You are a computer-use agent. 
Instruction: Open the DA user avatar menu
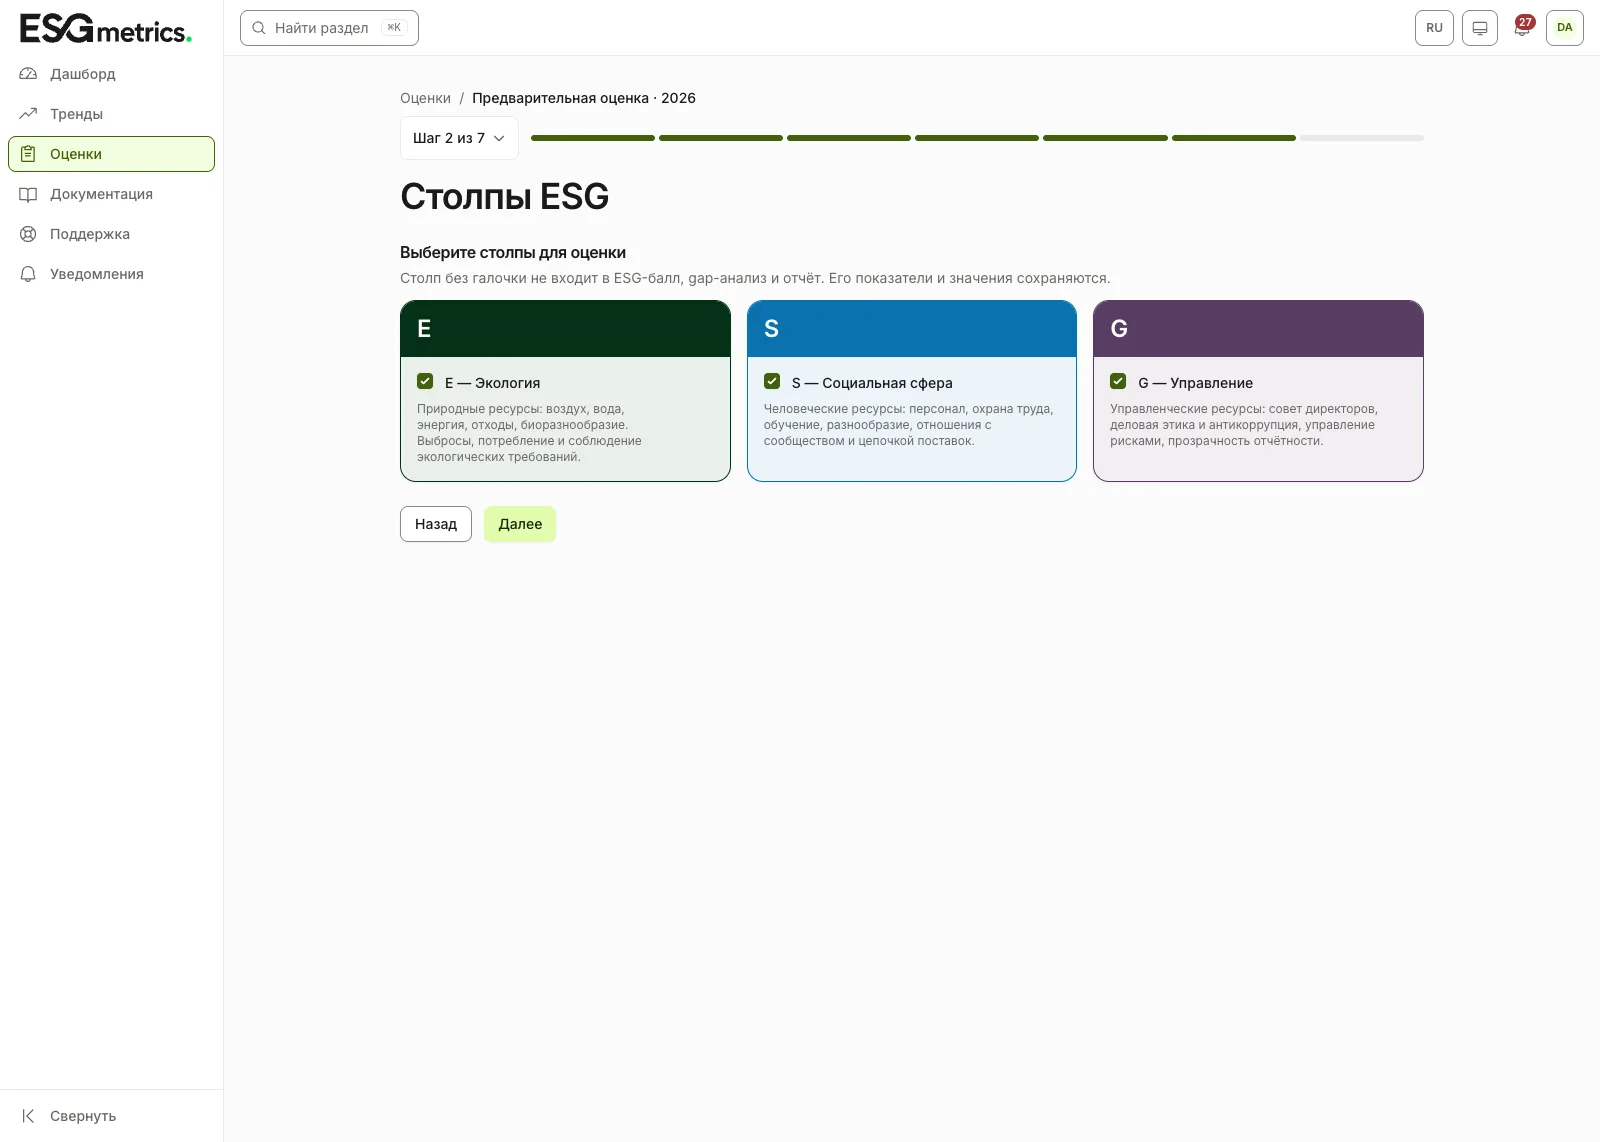[1565, 28]
